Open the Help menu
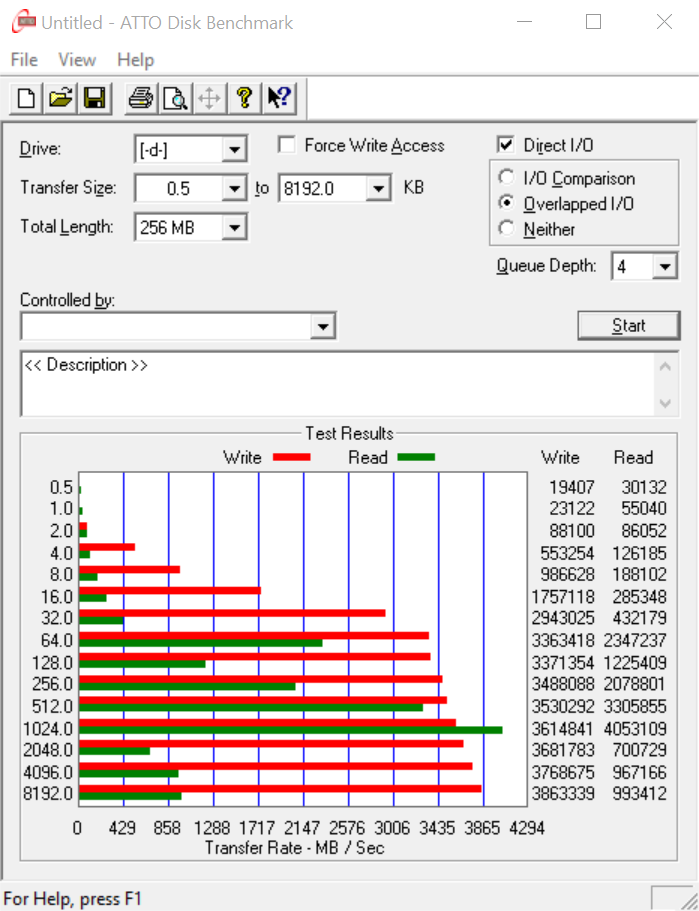 pyautogui.click(x=135, y=60)
